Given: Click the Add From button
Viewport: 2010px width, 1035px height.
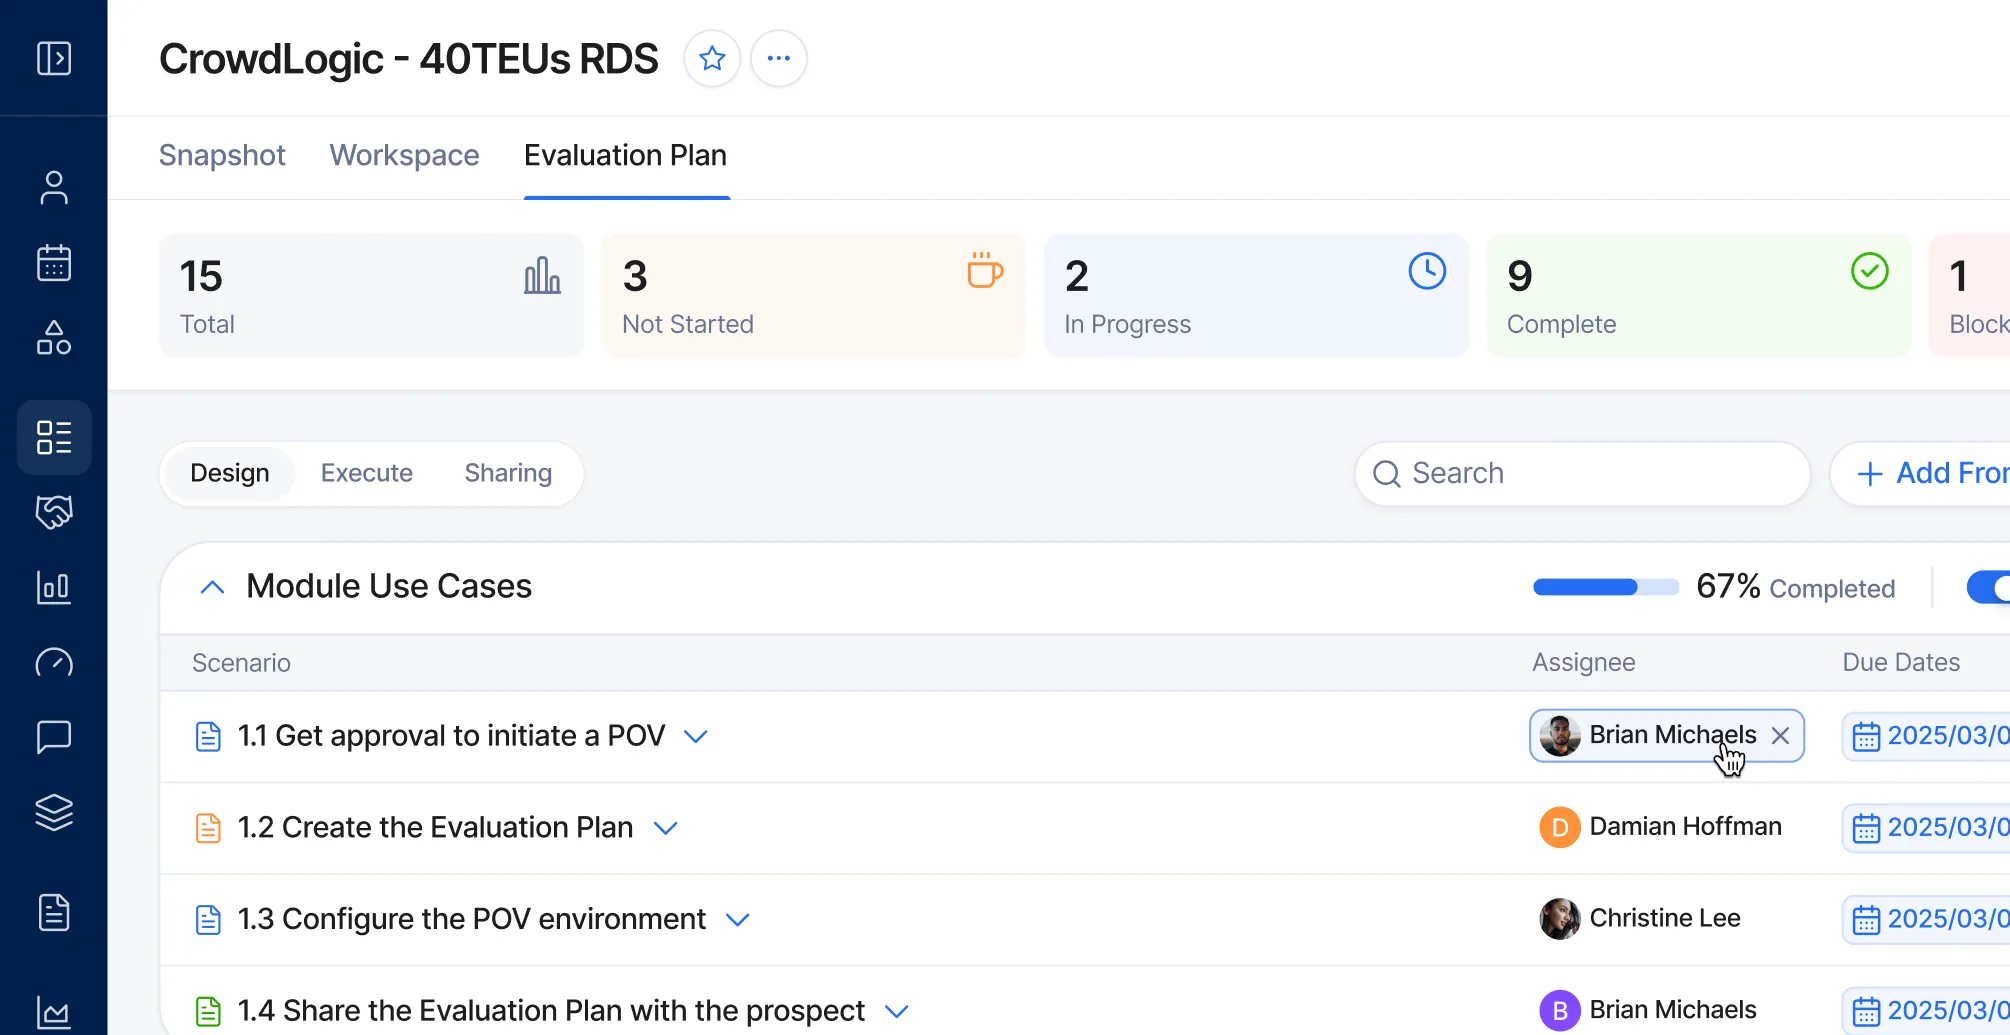Looking at the screenshot, I should (1938, 473).
